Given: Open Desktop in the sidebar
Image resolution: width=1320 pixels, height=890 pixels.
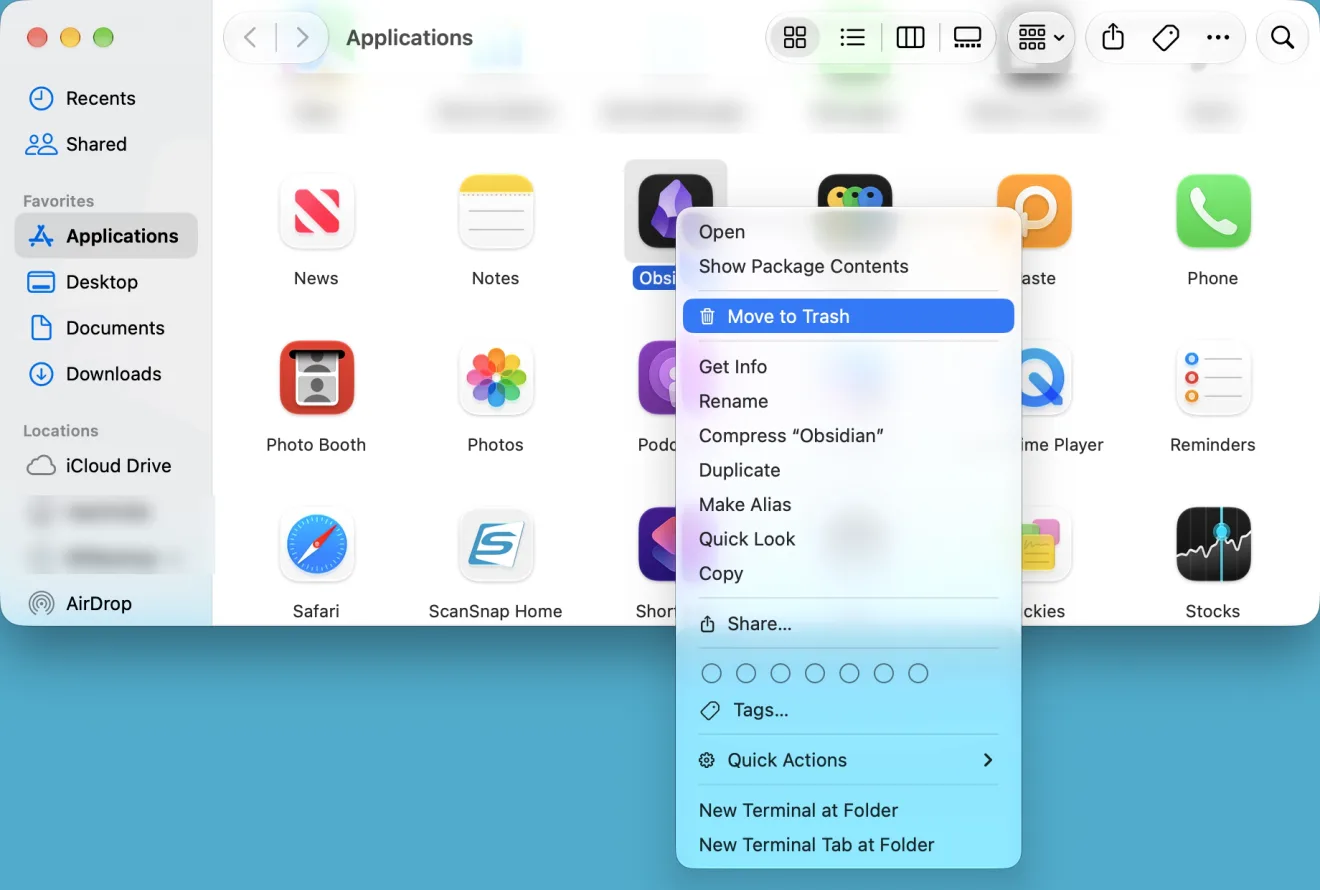Looking at the screenshot, I should pyautogui.click(x=106, y=282).
